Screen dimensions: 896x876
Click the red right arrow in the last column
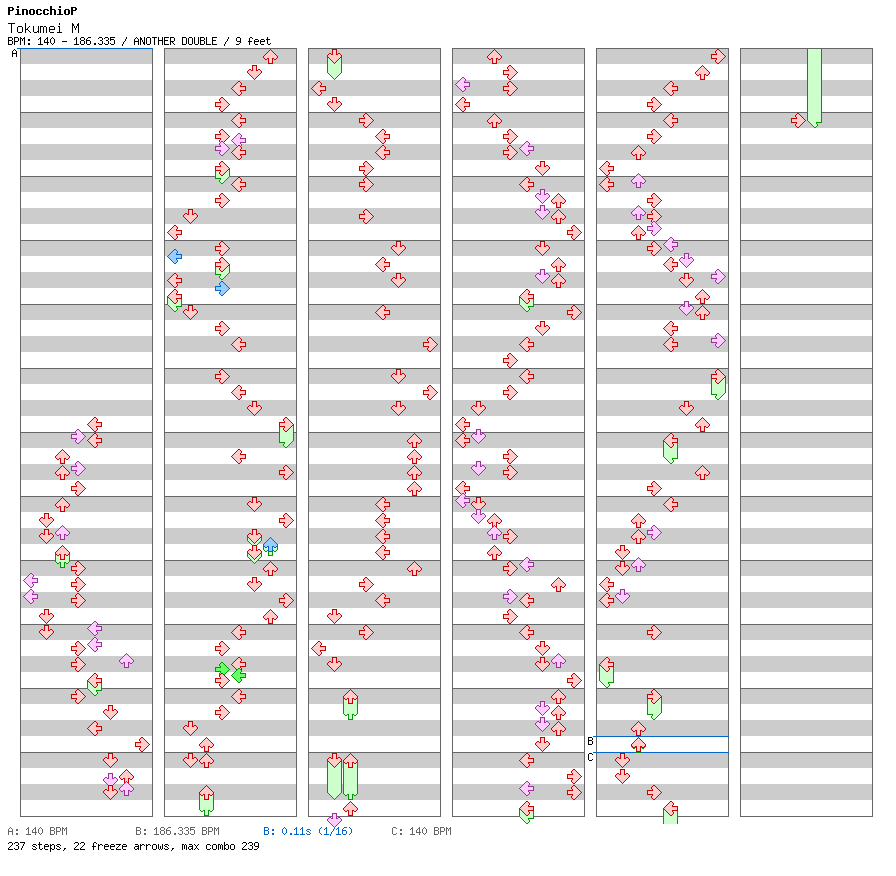click(798, 120)
